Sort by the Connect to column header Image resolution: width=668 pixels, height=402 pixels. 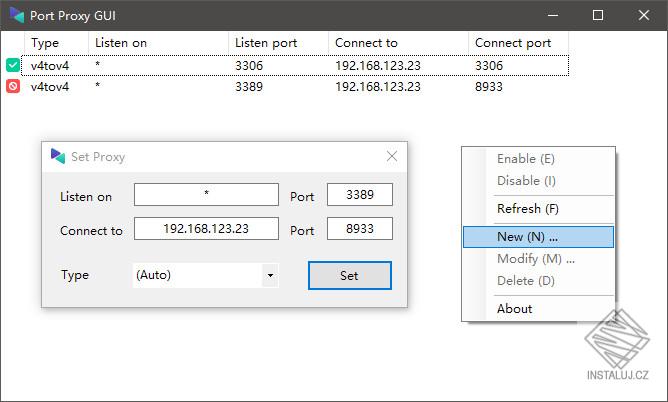[x=398, y=43]
